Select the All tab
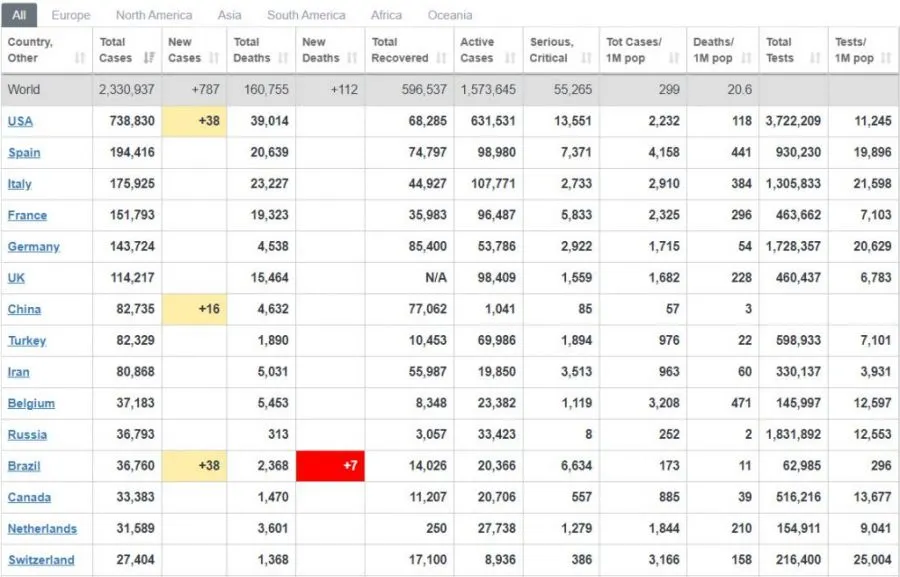Viewport: 900px width, 577px height. 19,15
